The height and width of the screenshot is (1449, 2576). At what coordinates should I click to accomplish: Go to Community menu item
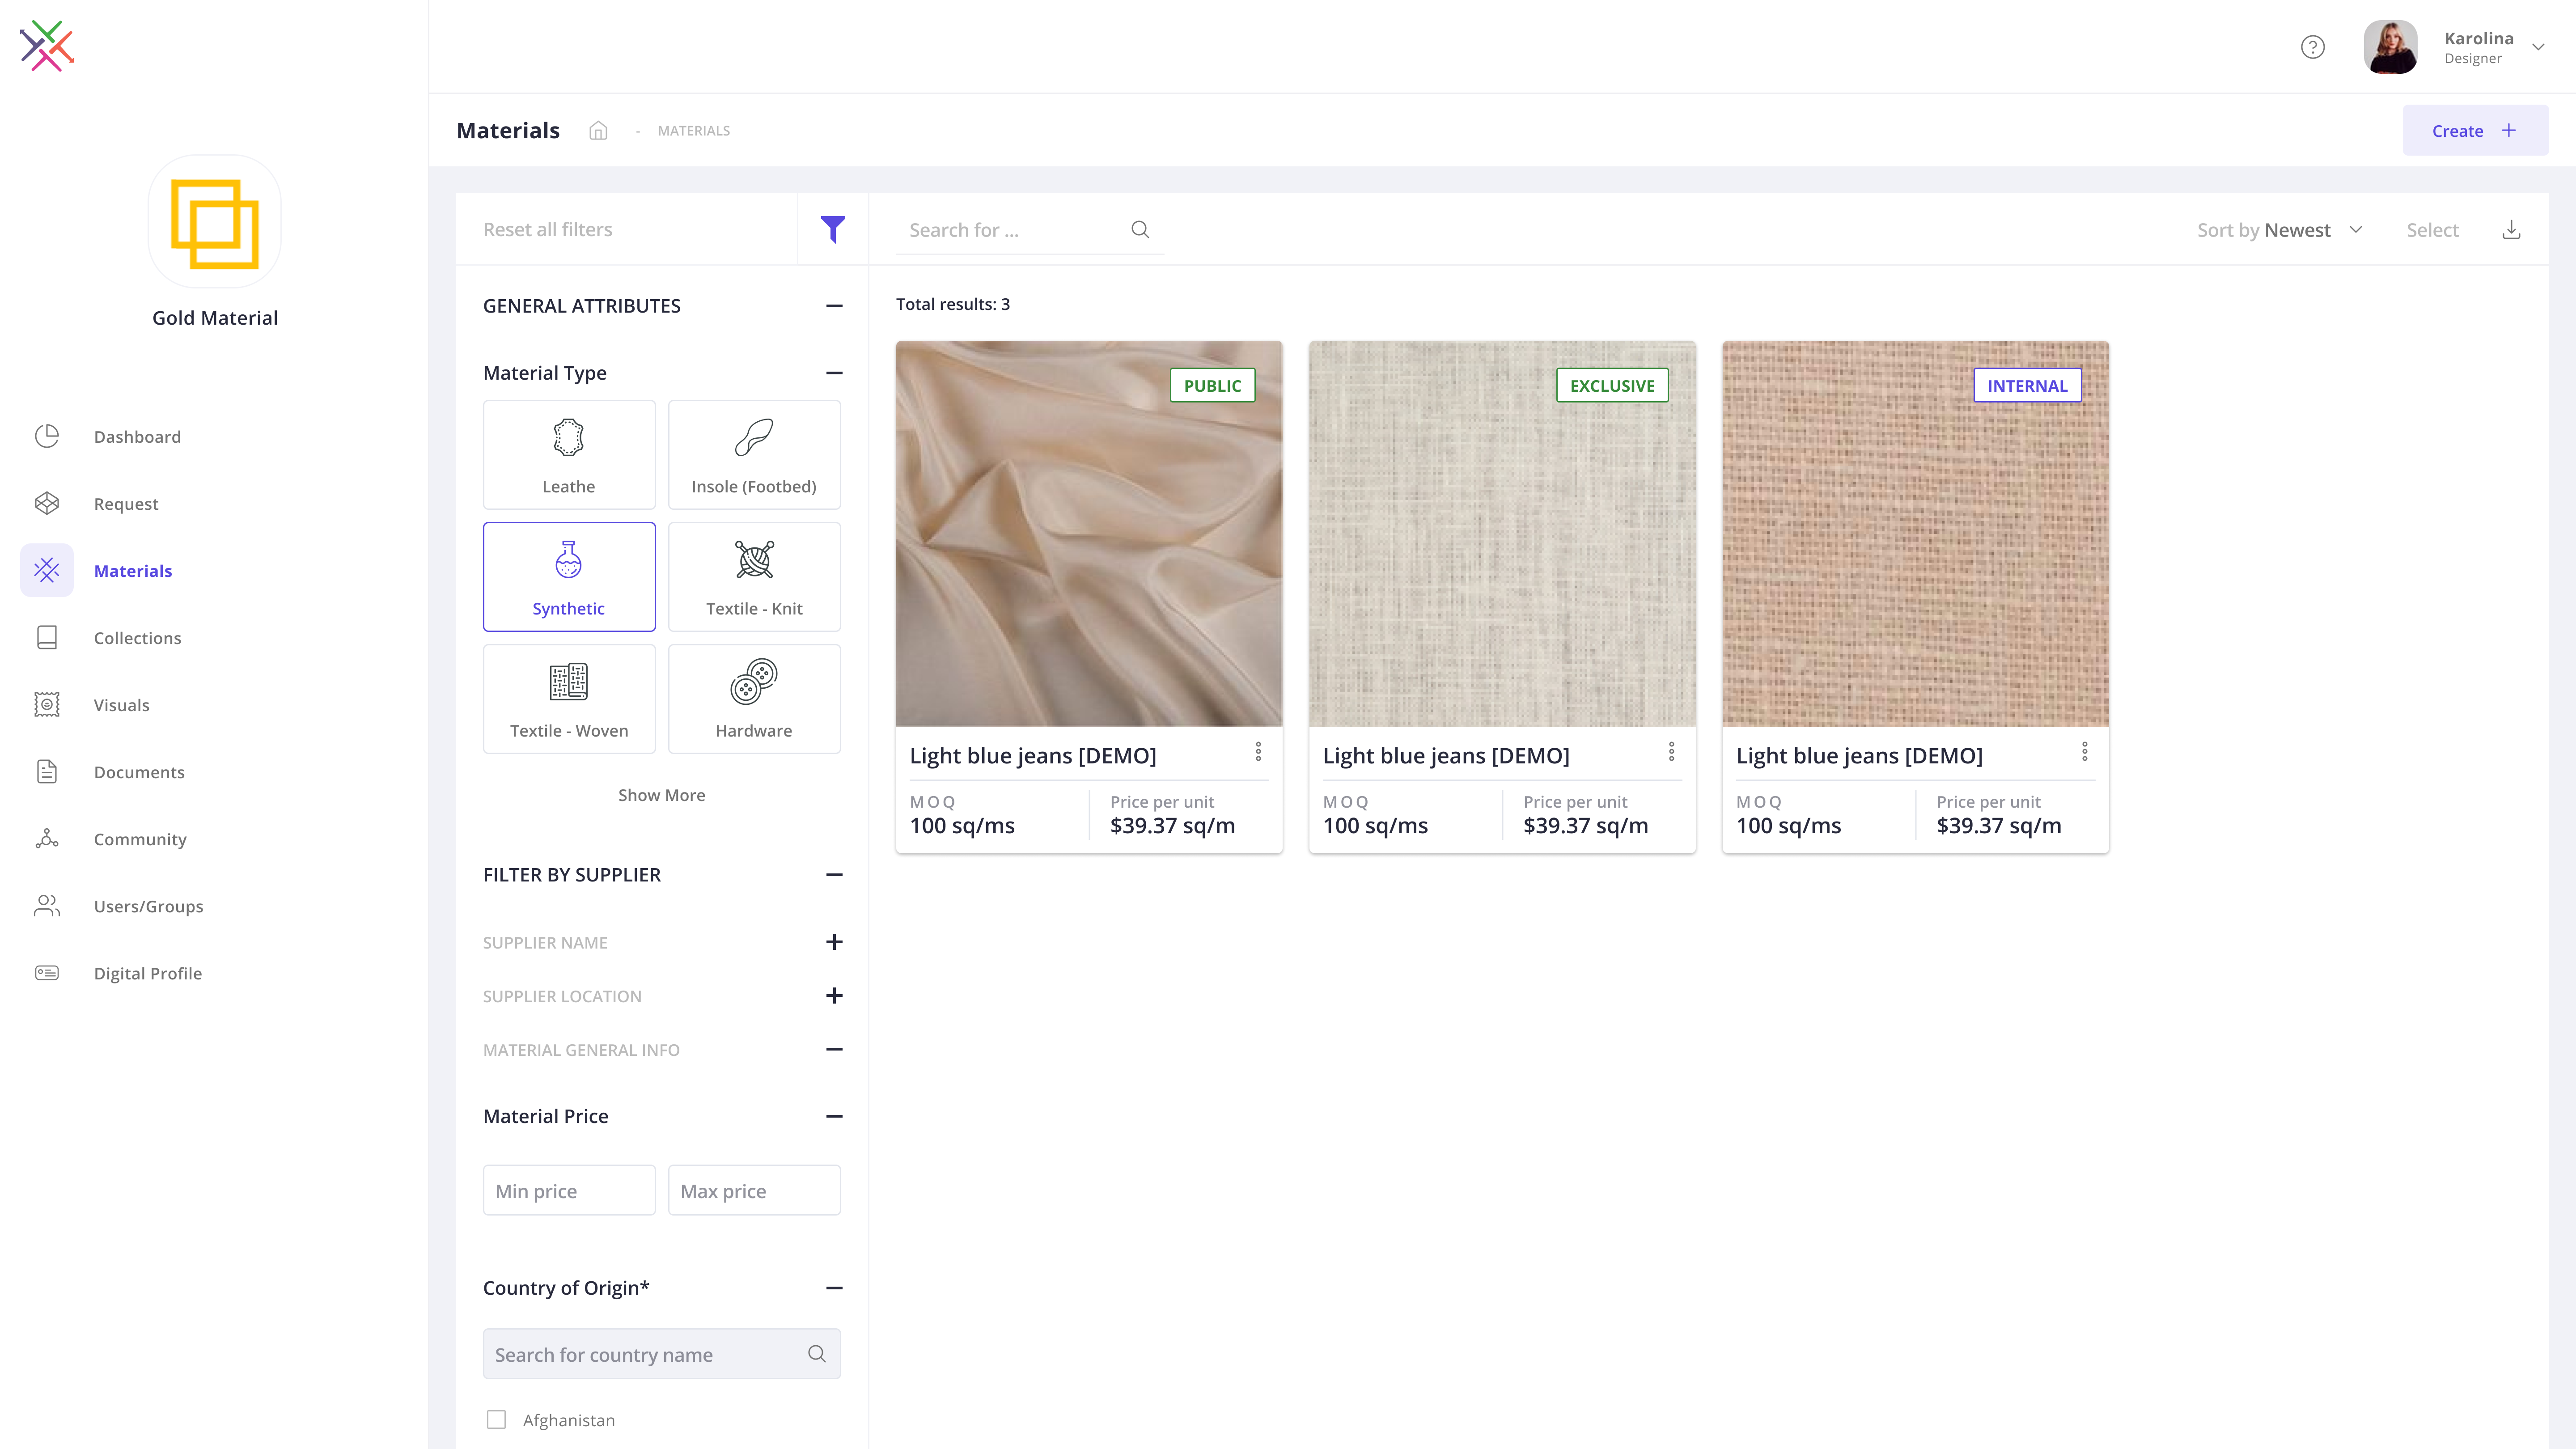point(140,839)
